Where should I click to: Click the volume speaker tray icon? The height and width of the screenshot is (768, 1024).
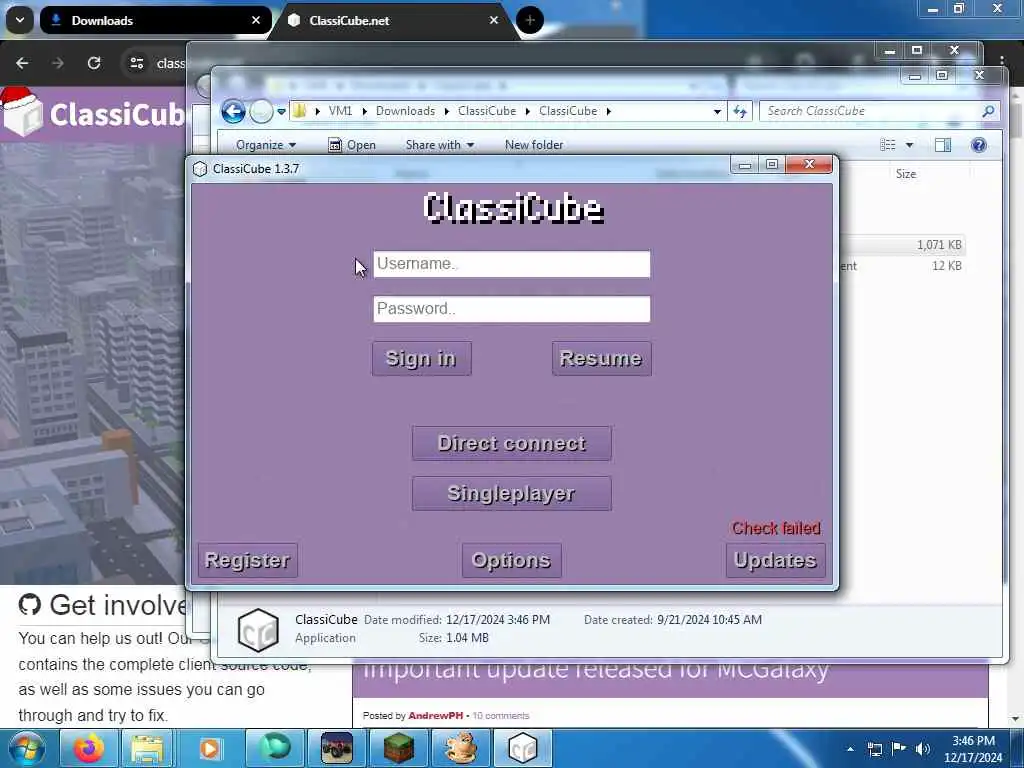(x=923, y=749)
